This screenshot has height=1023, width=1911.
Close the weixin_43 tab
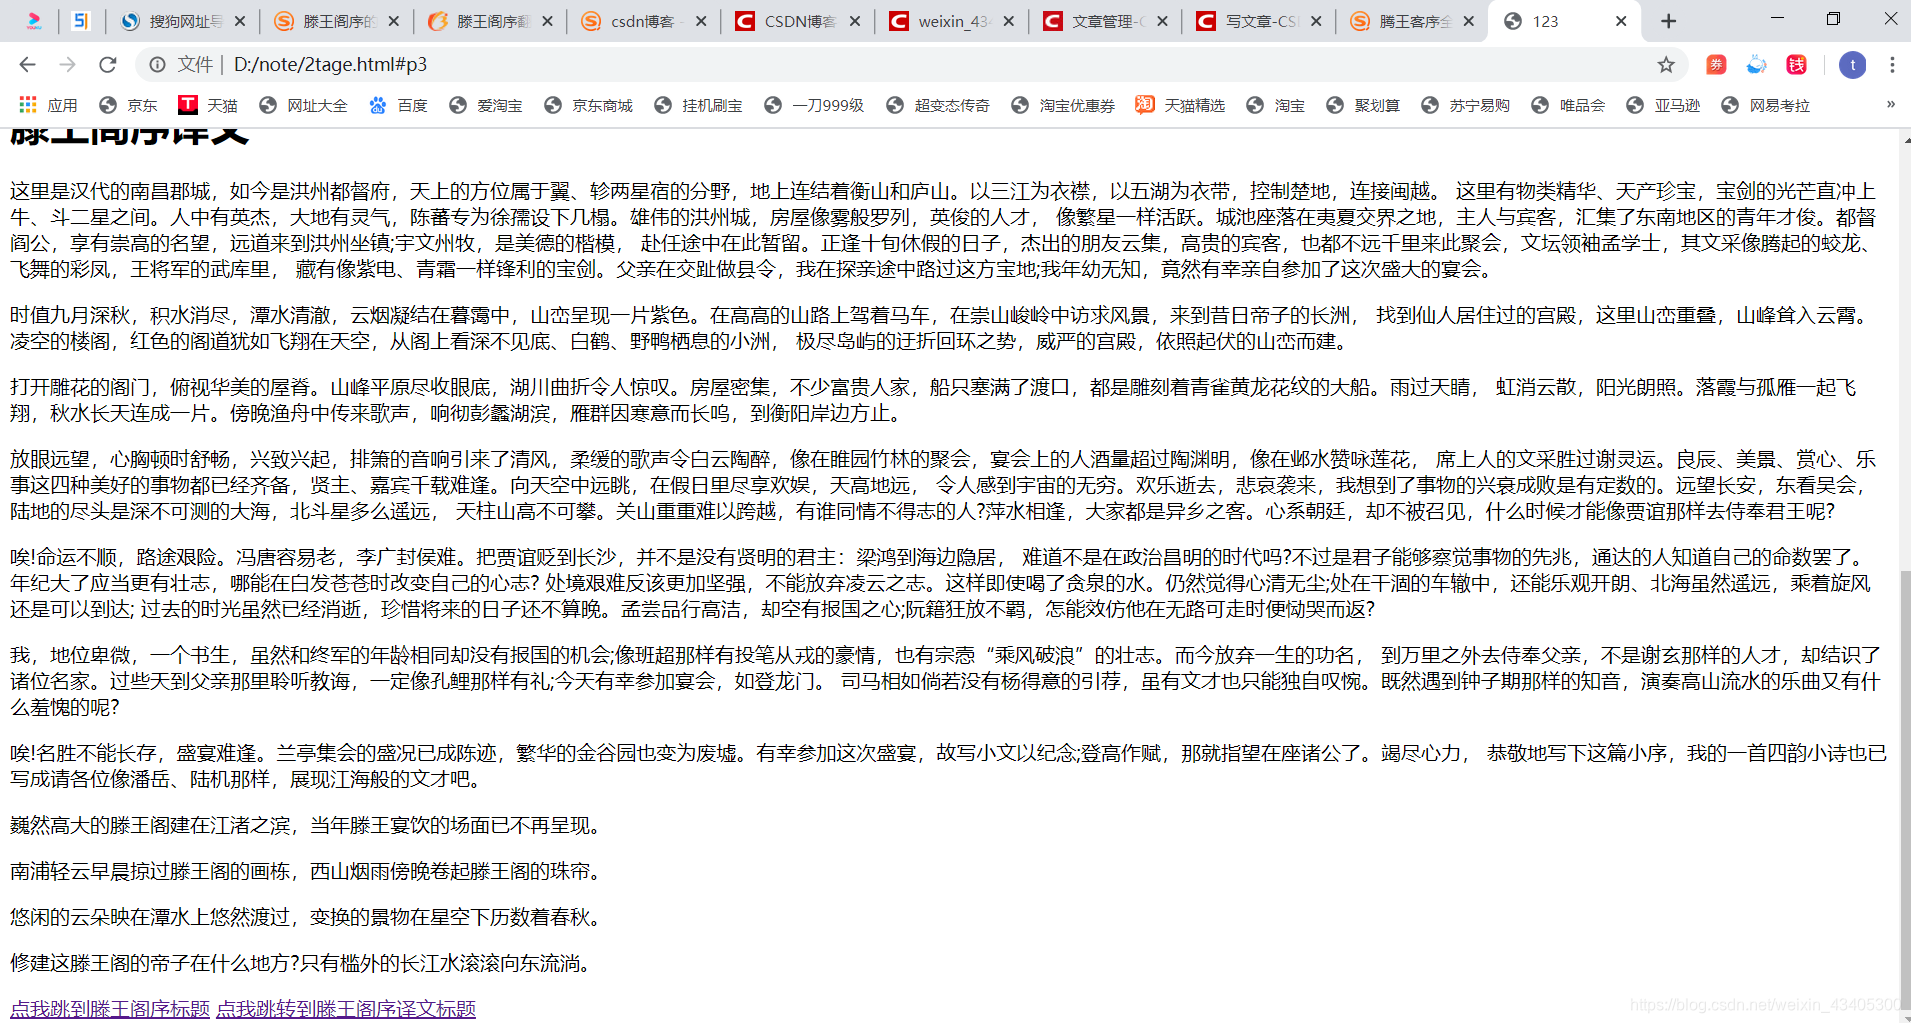coord(1008,21)
